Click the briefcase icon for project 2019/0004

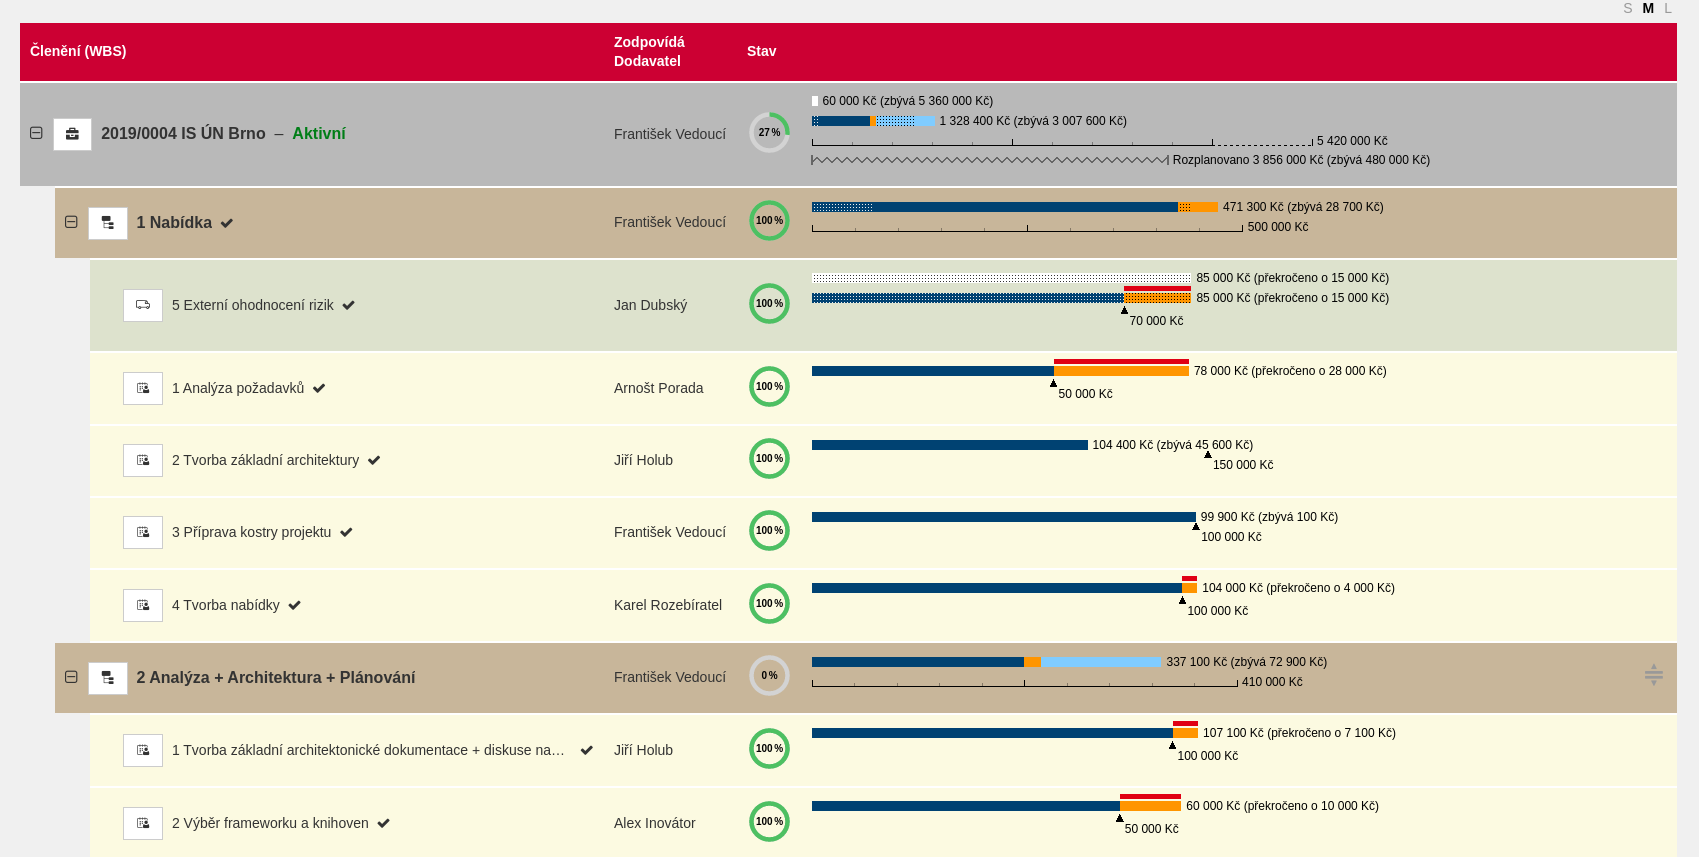coord(72,134)
